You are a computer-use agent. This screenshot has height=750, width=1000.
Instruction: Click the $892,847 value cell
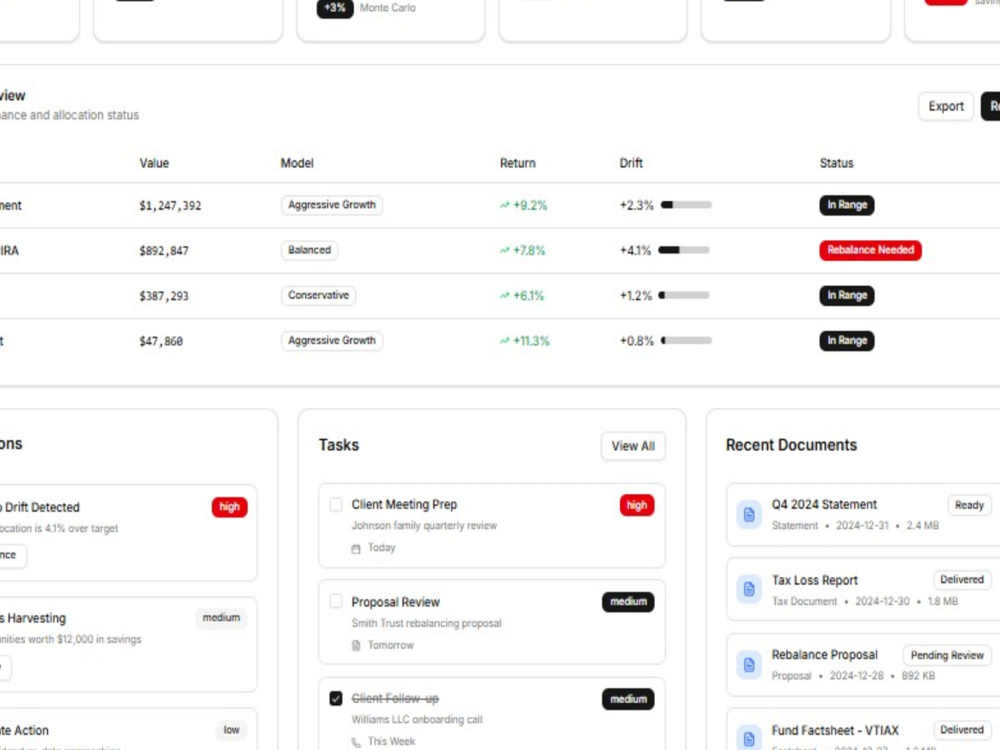pos(164,251)
